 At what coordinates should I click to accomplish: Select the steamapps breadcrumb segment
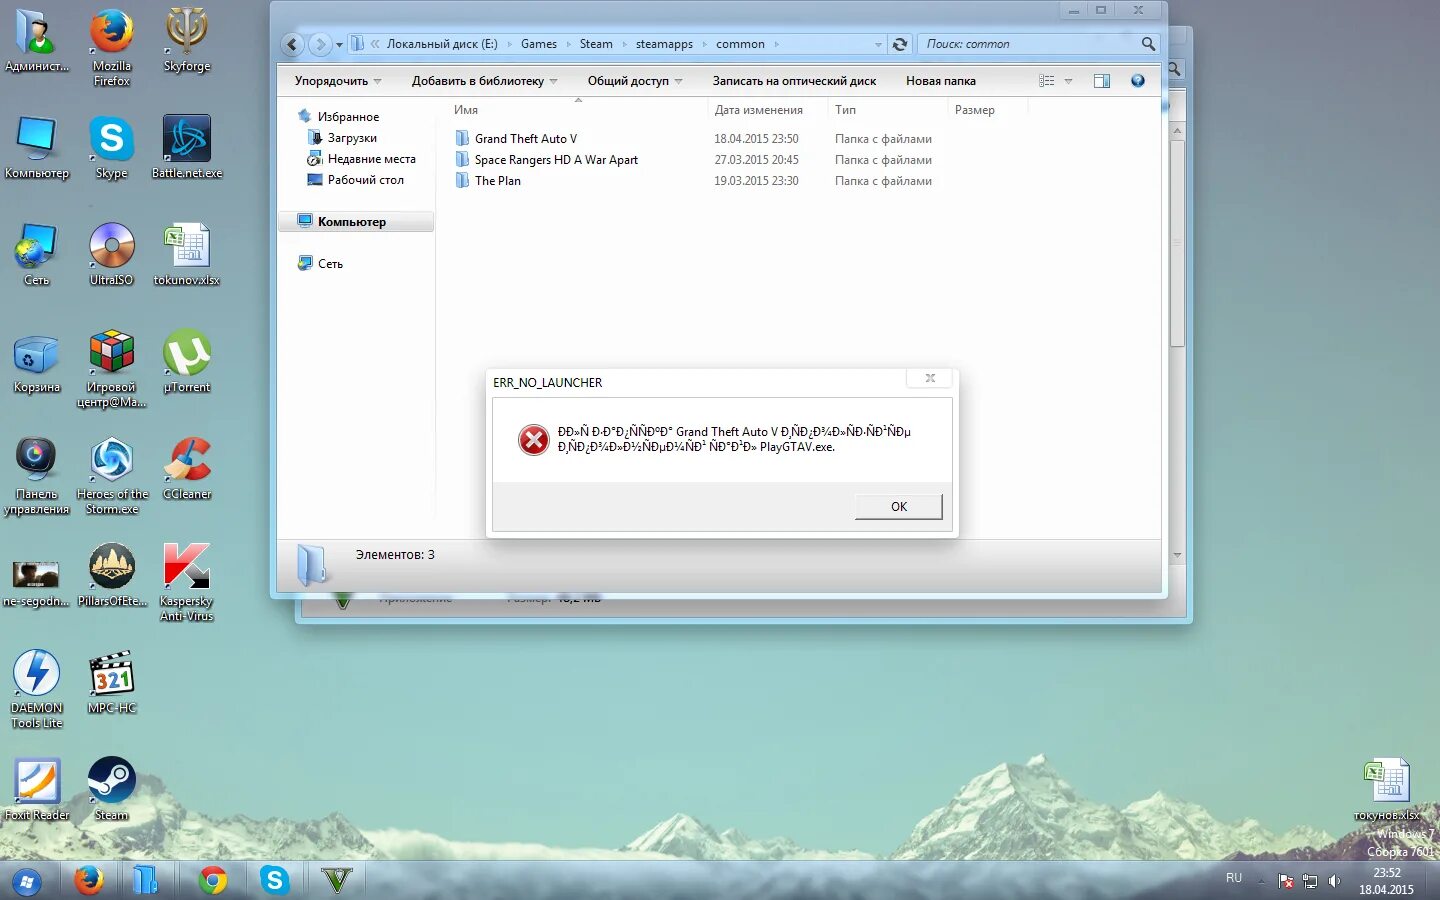pos(664,44)
